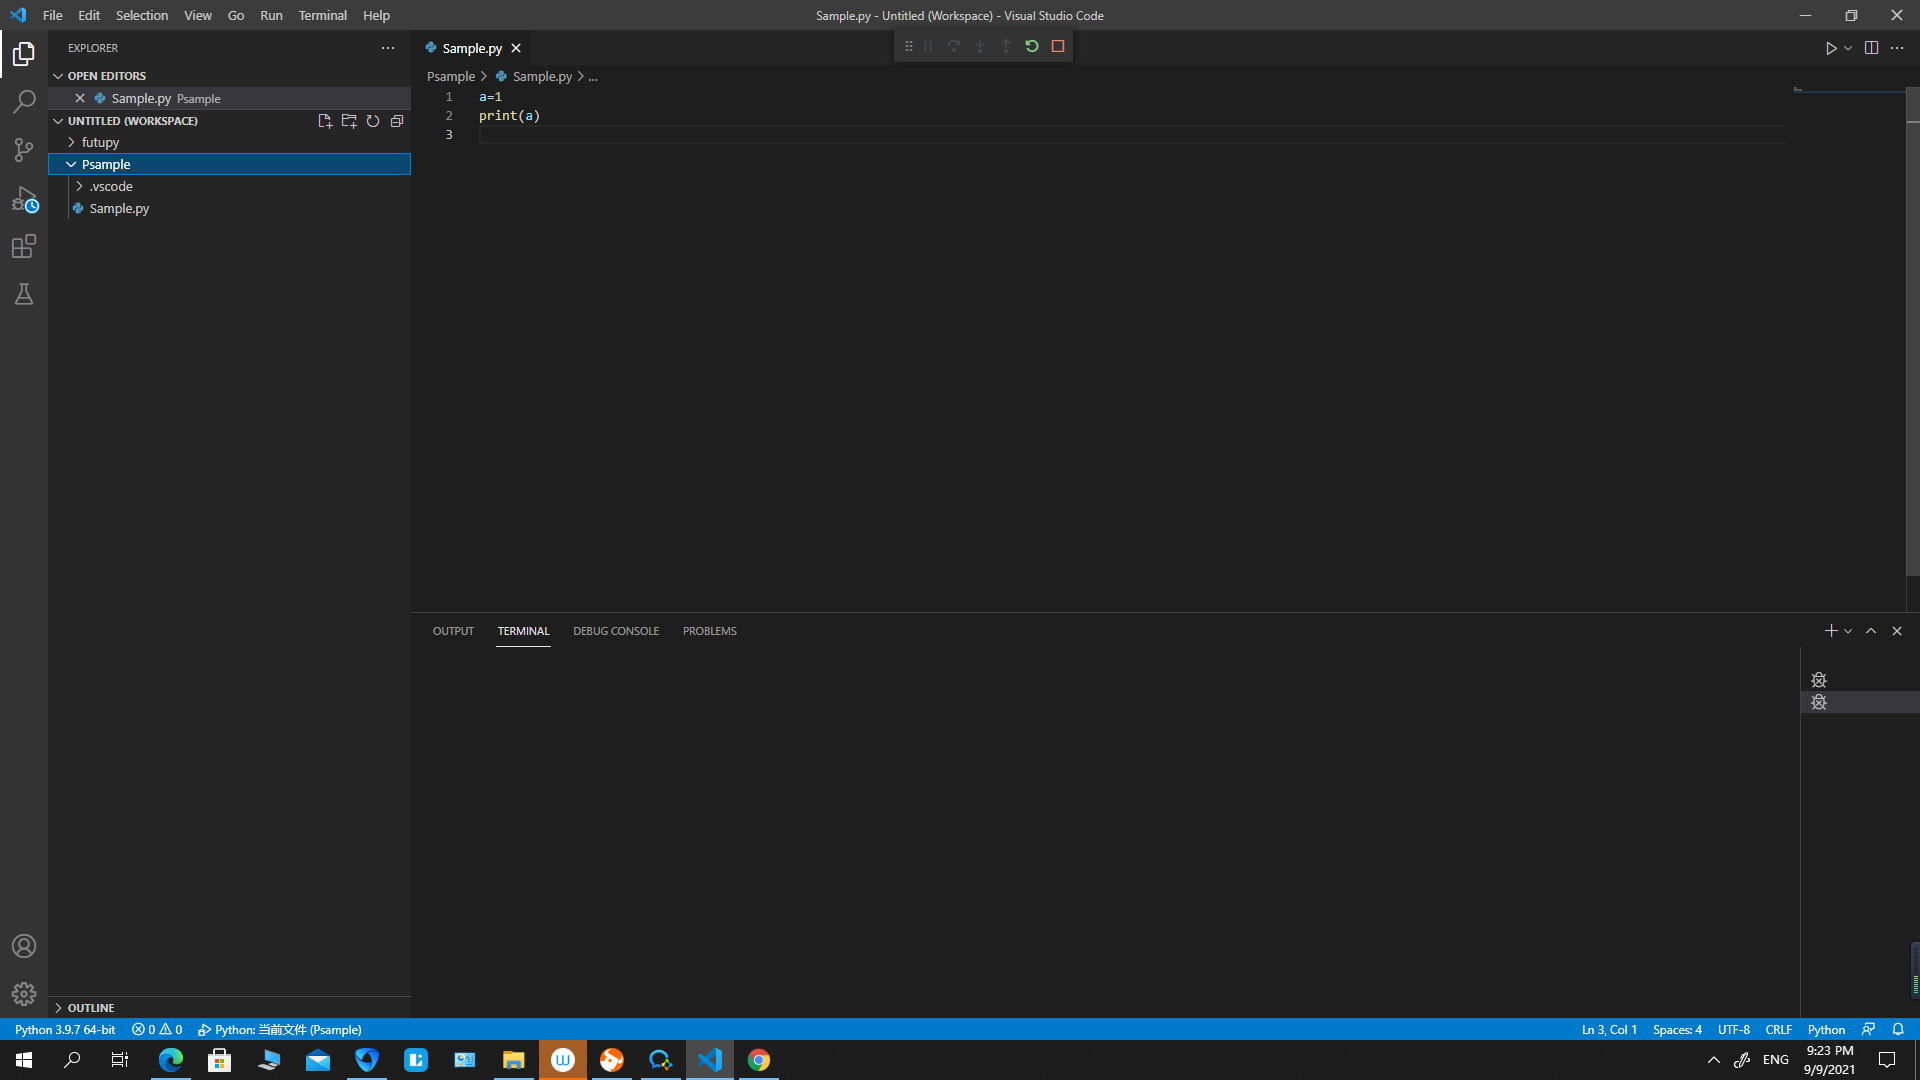
Task: Click the New File icon in explorer
Action: point(325,121)
